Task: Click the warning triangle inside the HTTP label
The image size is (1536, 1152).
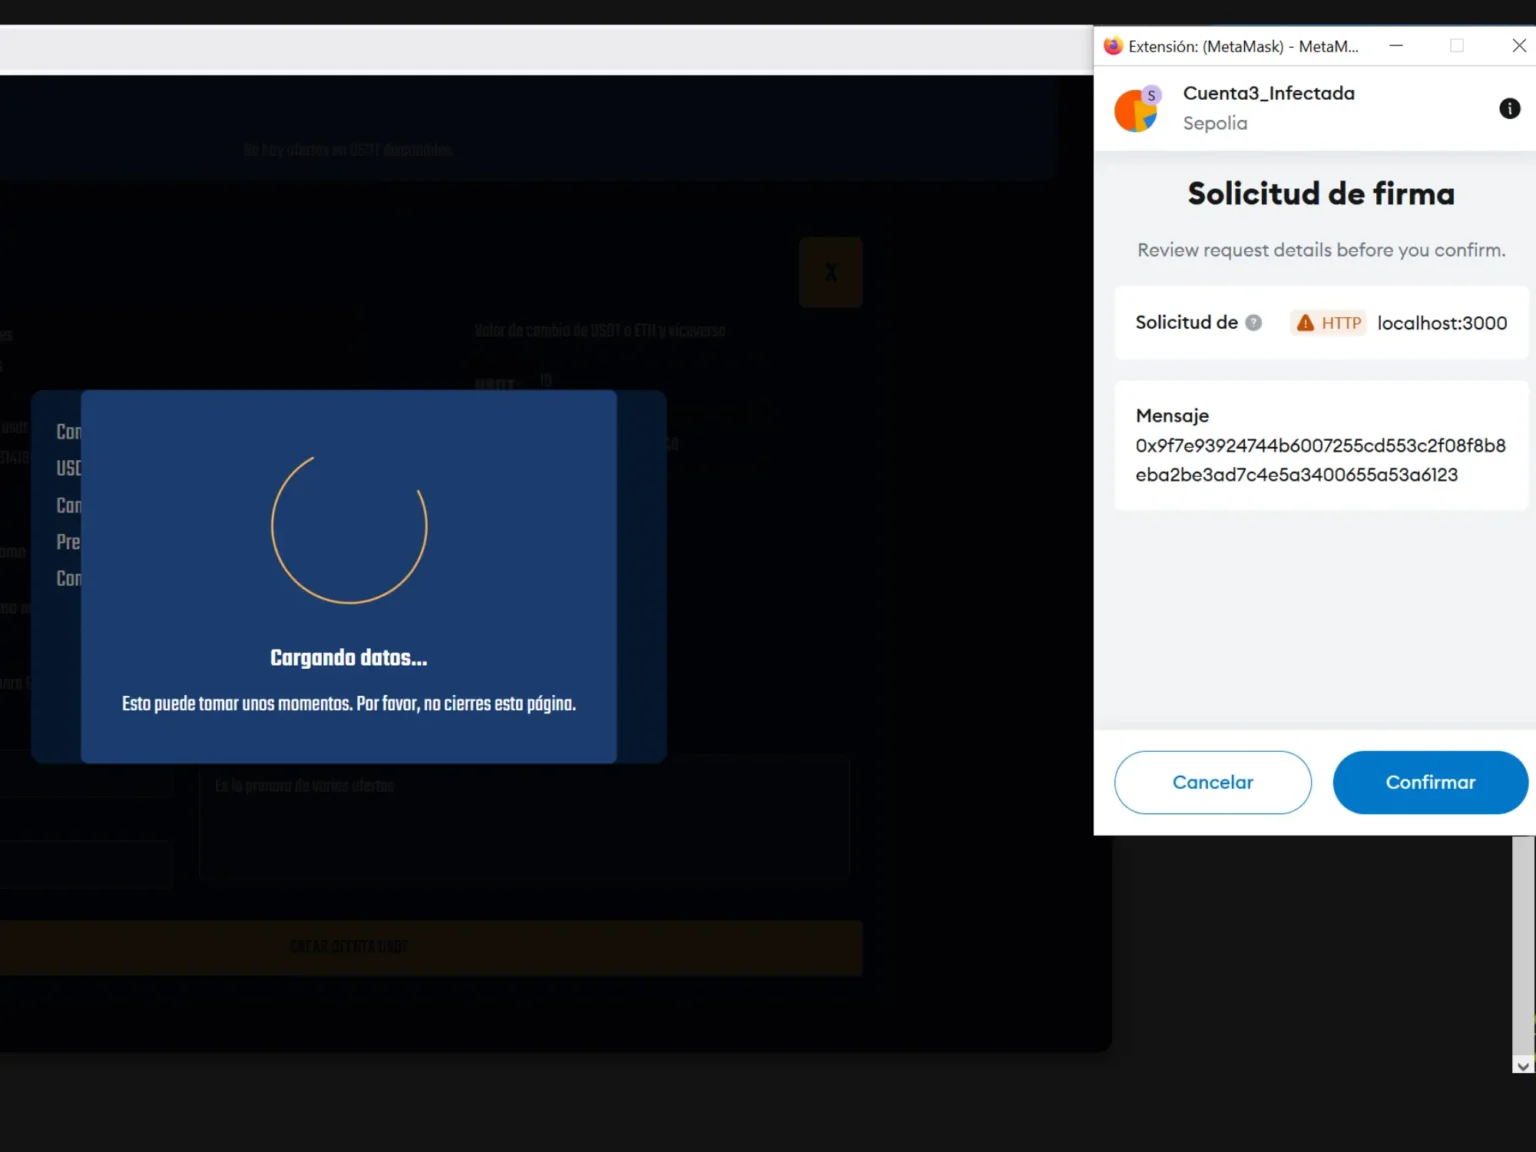Action: click(x=1305, y=322)
